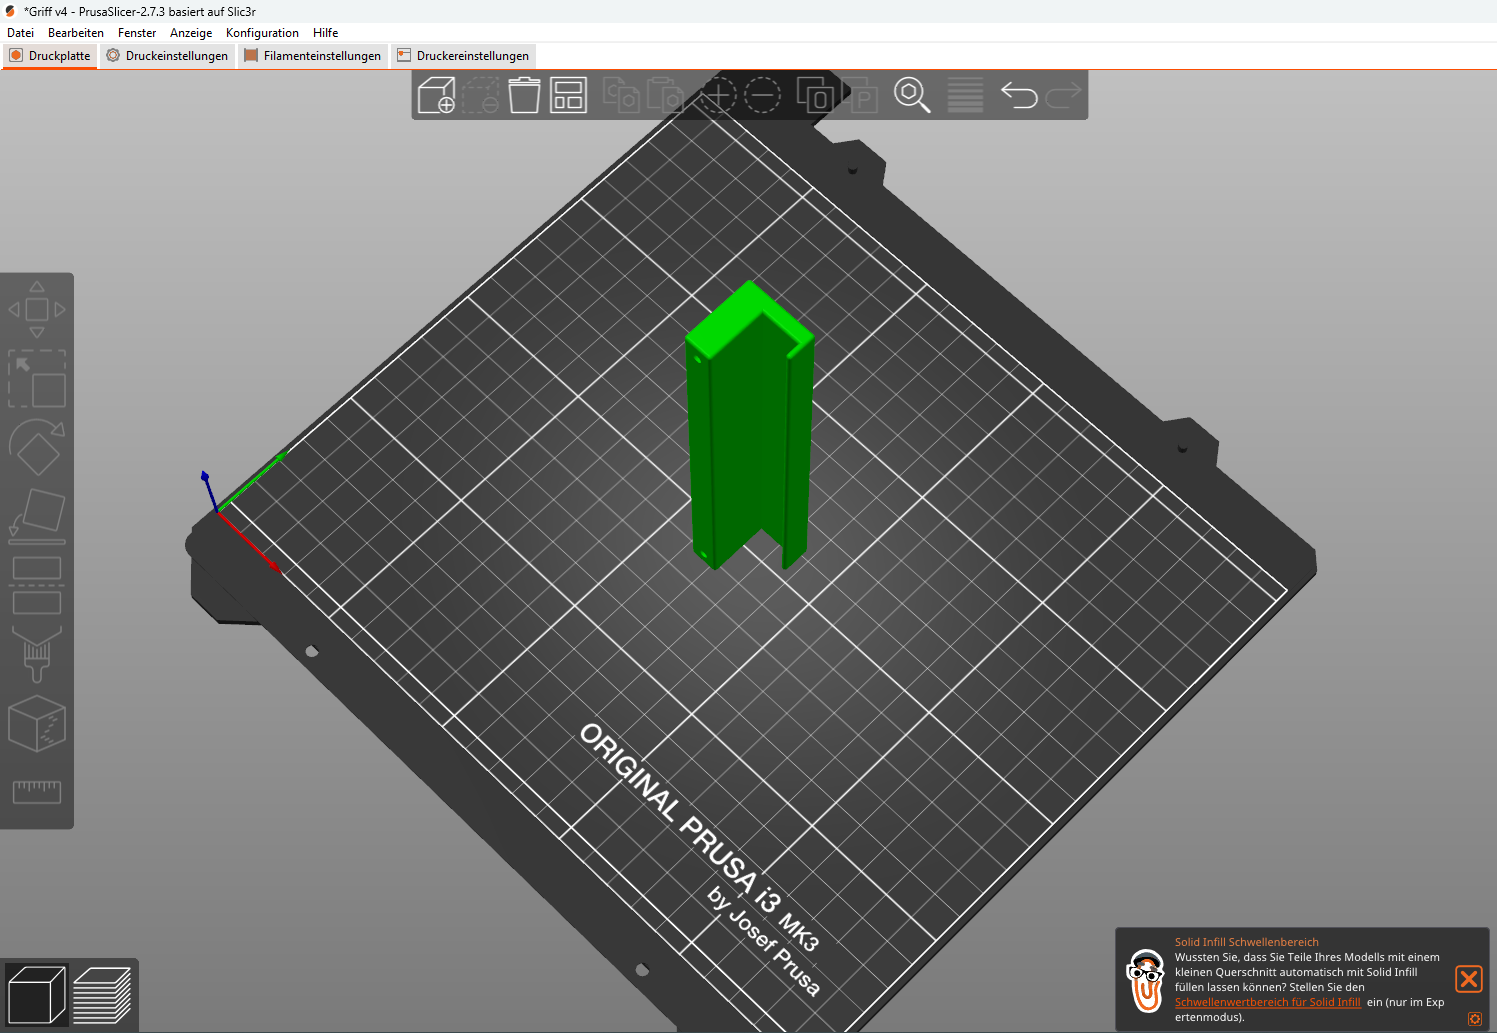Open the Schwellenwertbereich für Solid Infill link
This screenshot has width=1497, height=1033.
(1267, 1002)
